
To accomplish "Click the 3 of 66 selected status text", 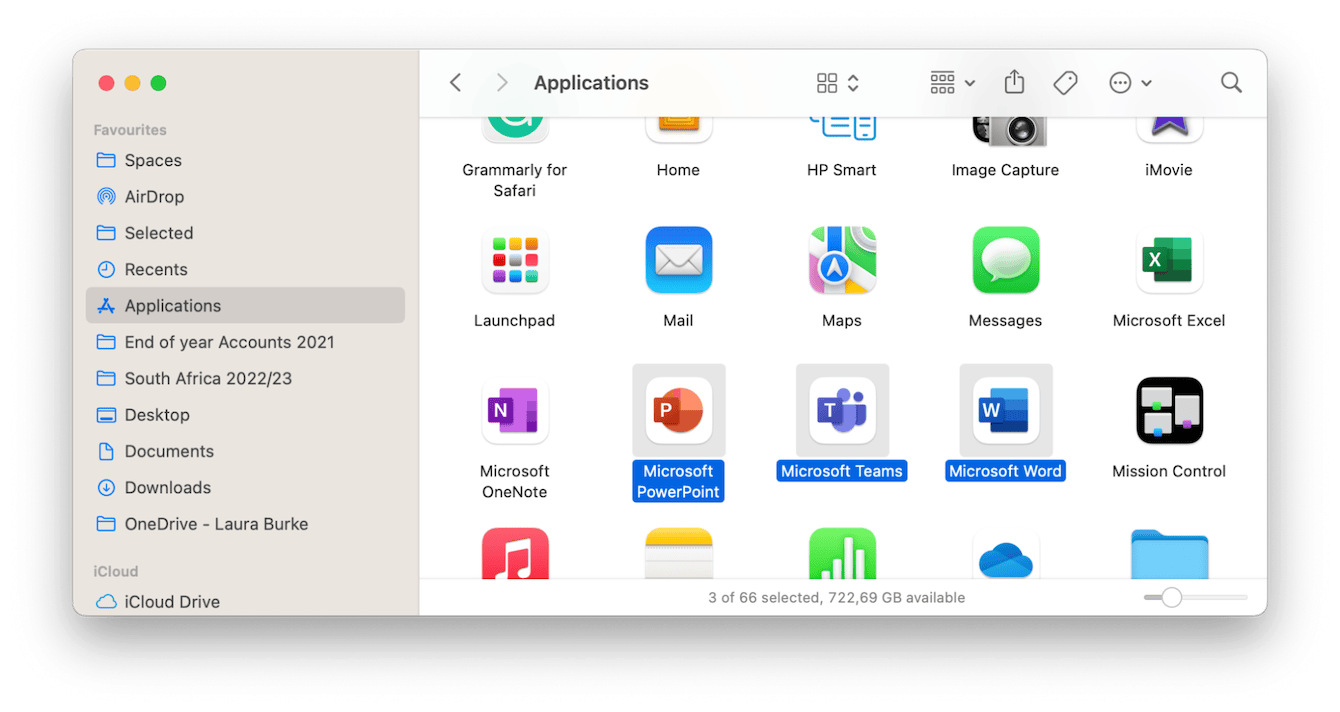I will tap(836, 598).
